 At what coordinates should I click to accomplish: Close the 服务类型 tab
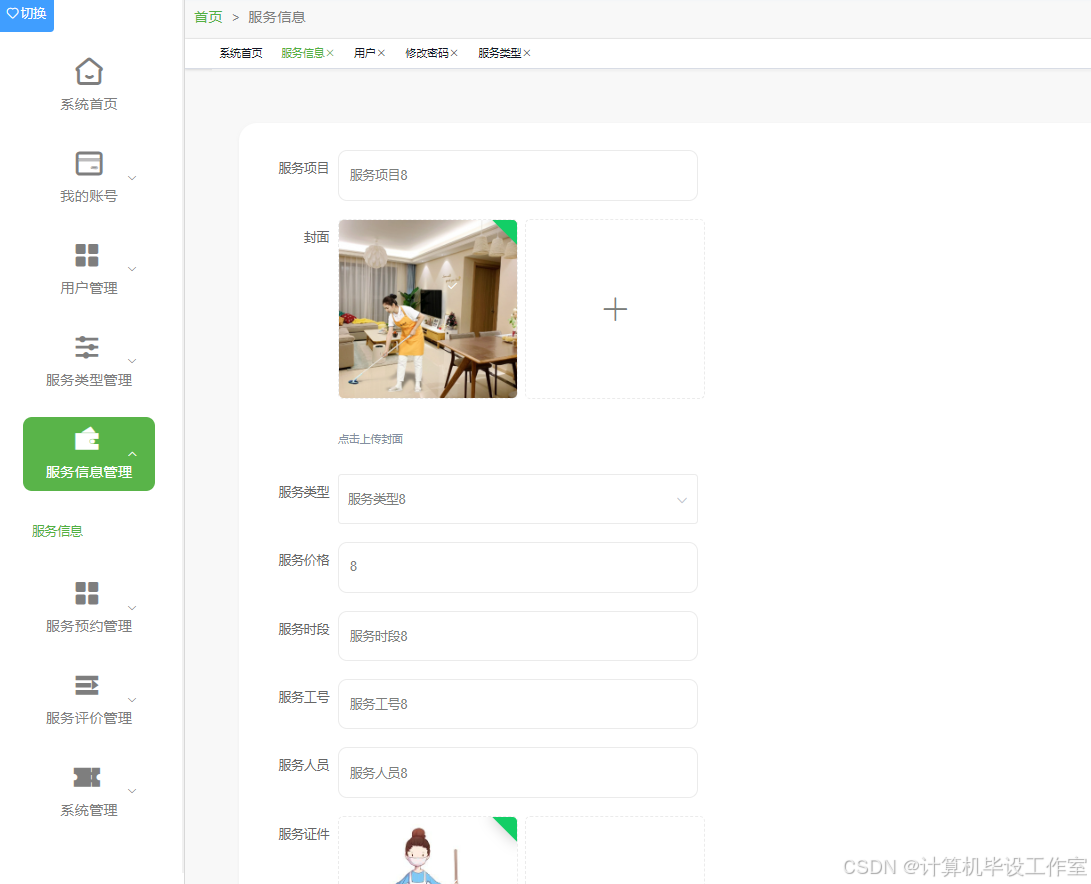pyautogui.click(x=527, y=53)
